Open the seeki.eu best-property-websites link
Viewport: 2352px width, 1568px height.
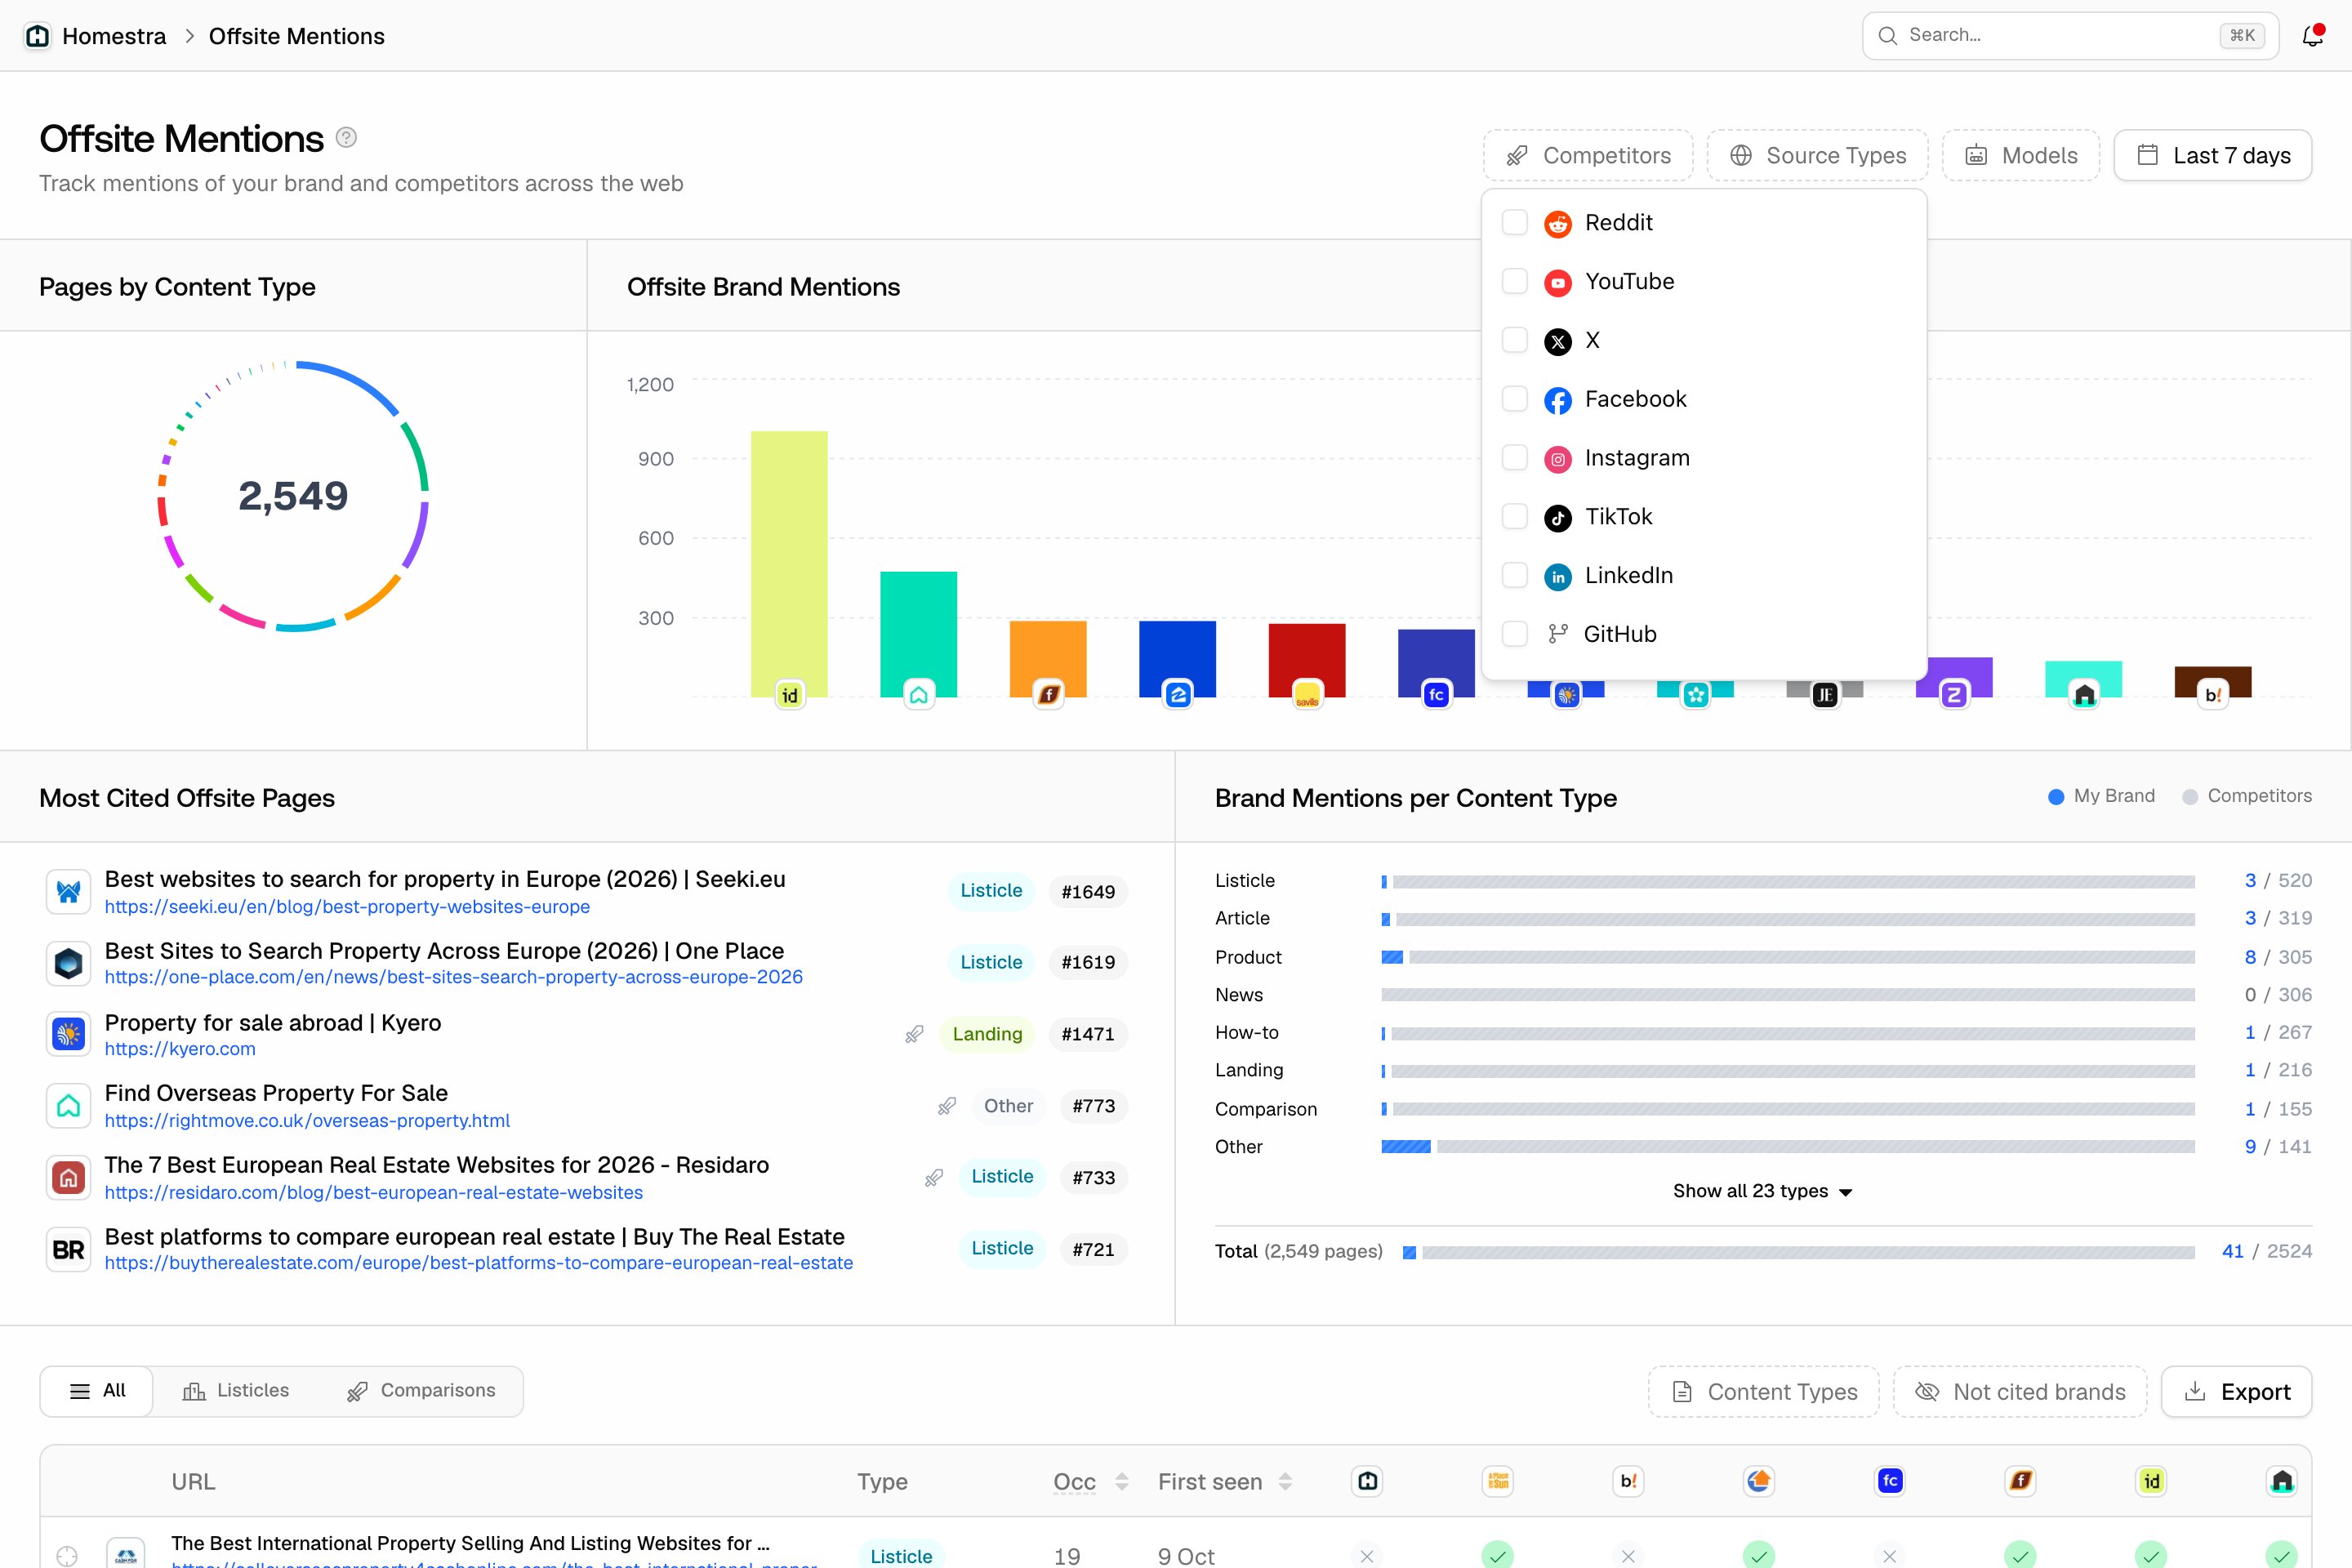pyautogui.click(x=347, y=907)
